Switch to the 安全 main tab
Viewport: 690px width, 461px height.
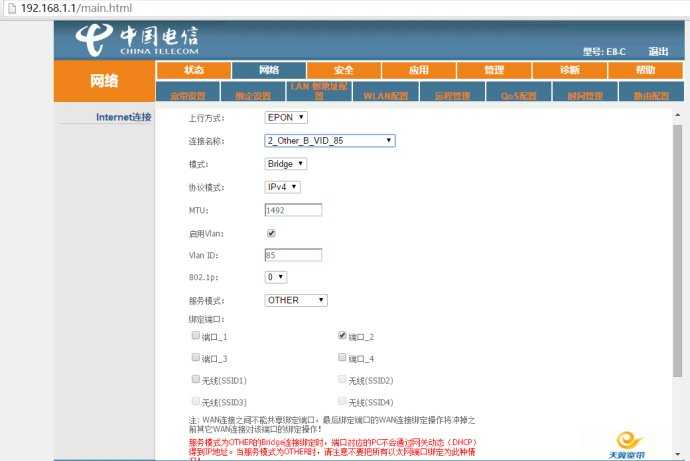click(x=344, y=70)
